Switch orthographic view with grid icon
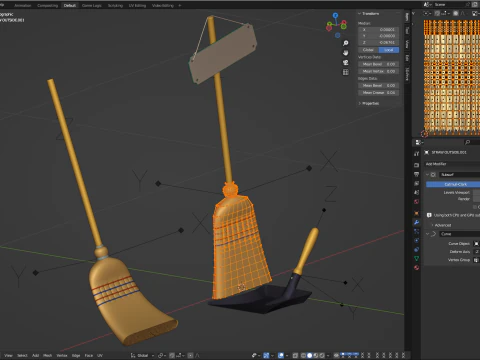 pyautogui.click(x=346, y=72)
